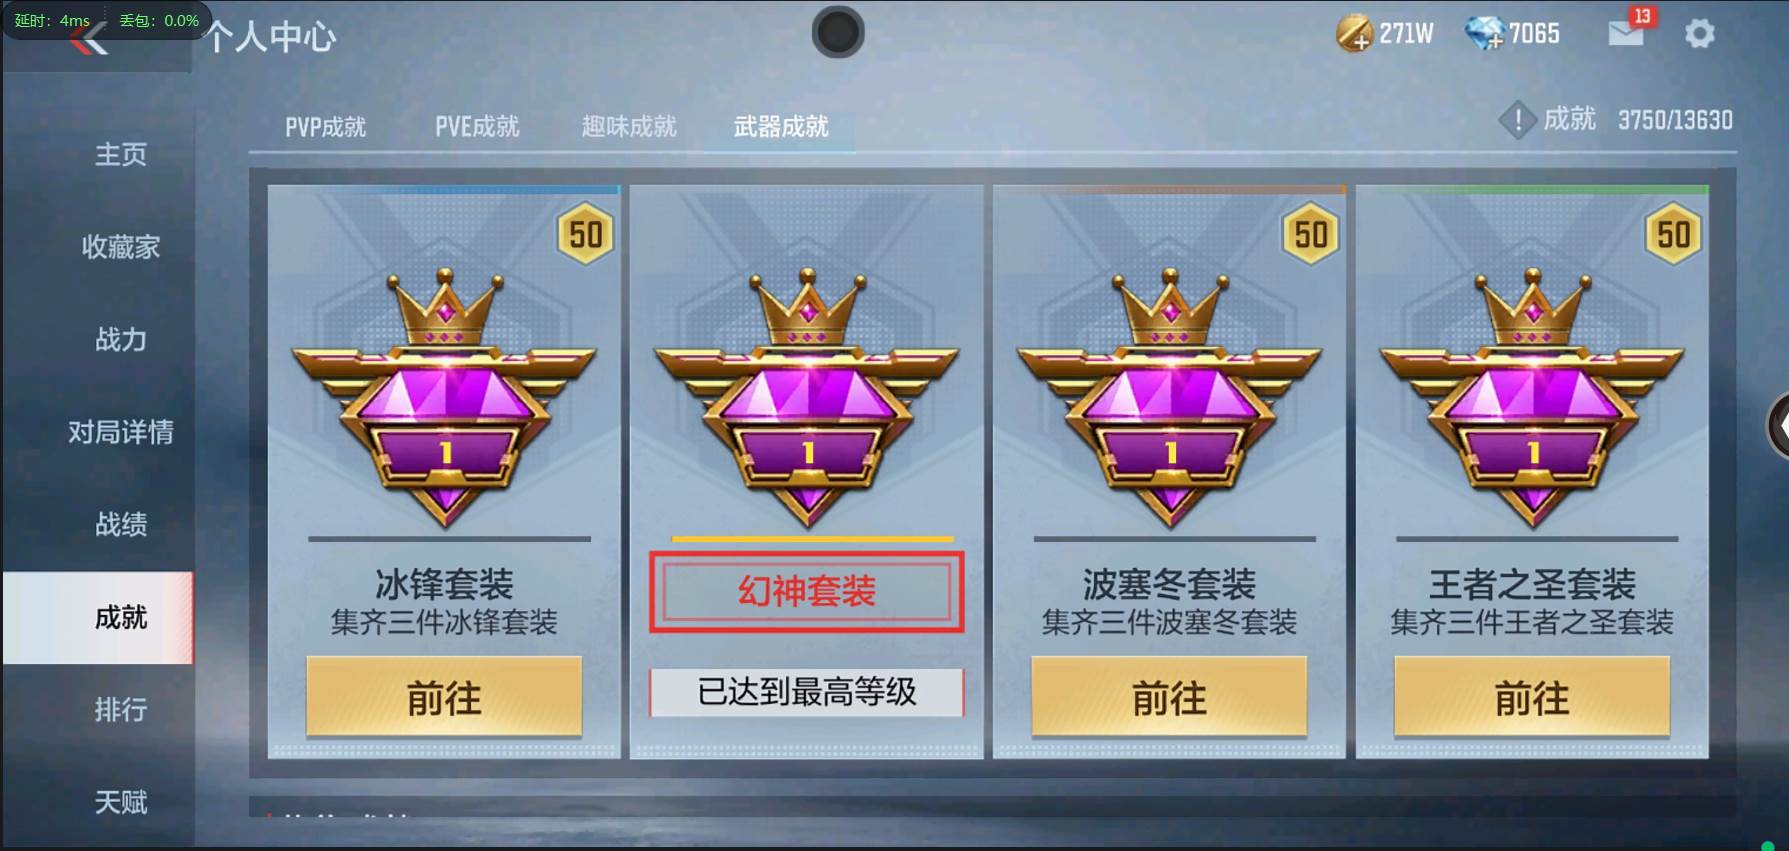1789x851 pixels.
Task: Expand the side panel arrow handle
Action: click(1778, 426)
